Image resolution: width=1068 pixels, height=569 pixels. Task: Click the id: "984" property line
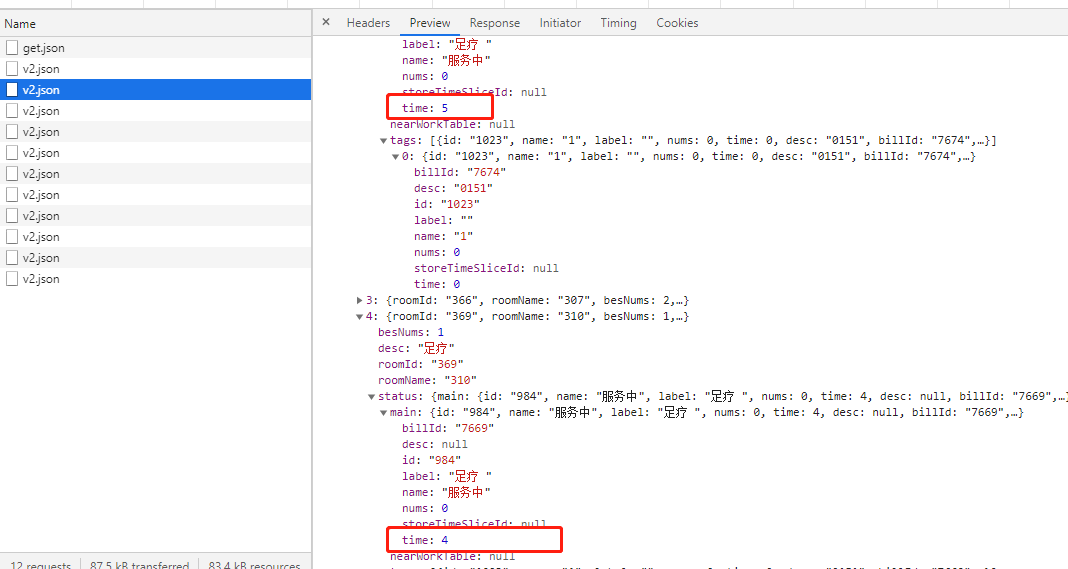[431, 461]
